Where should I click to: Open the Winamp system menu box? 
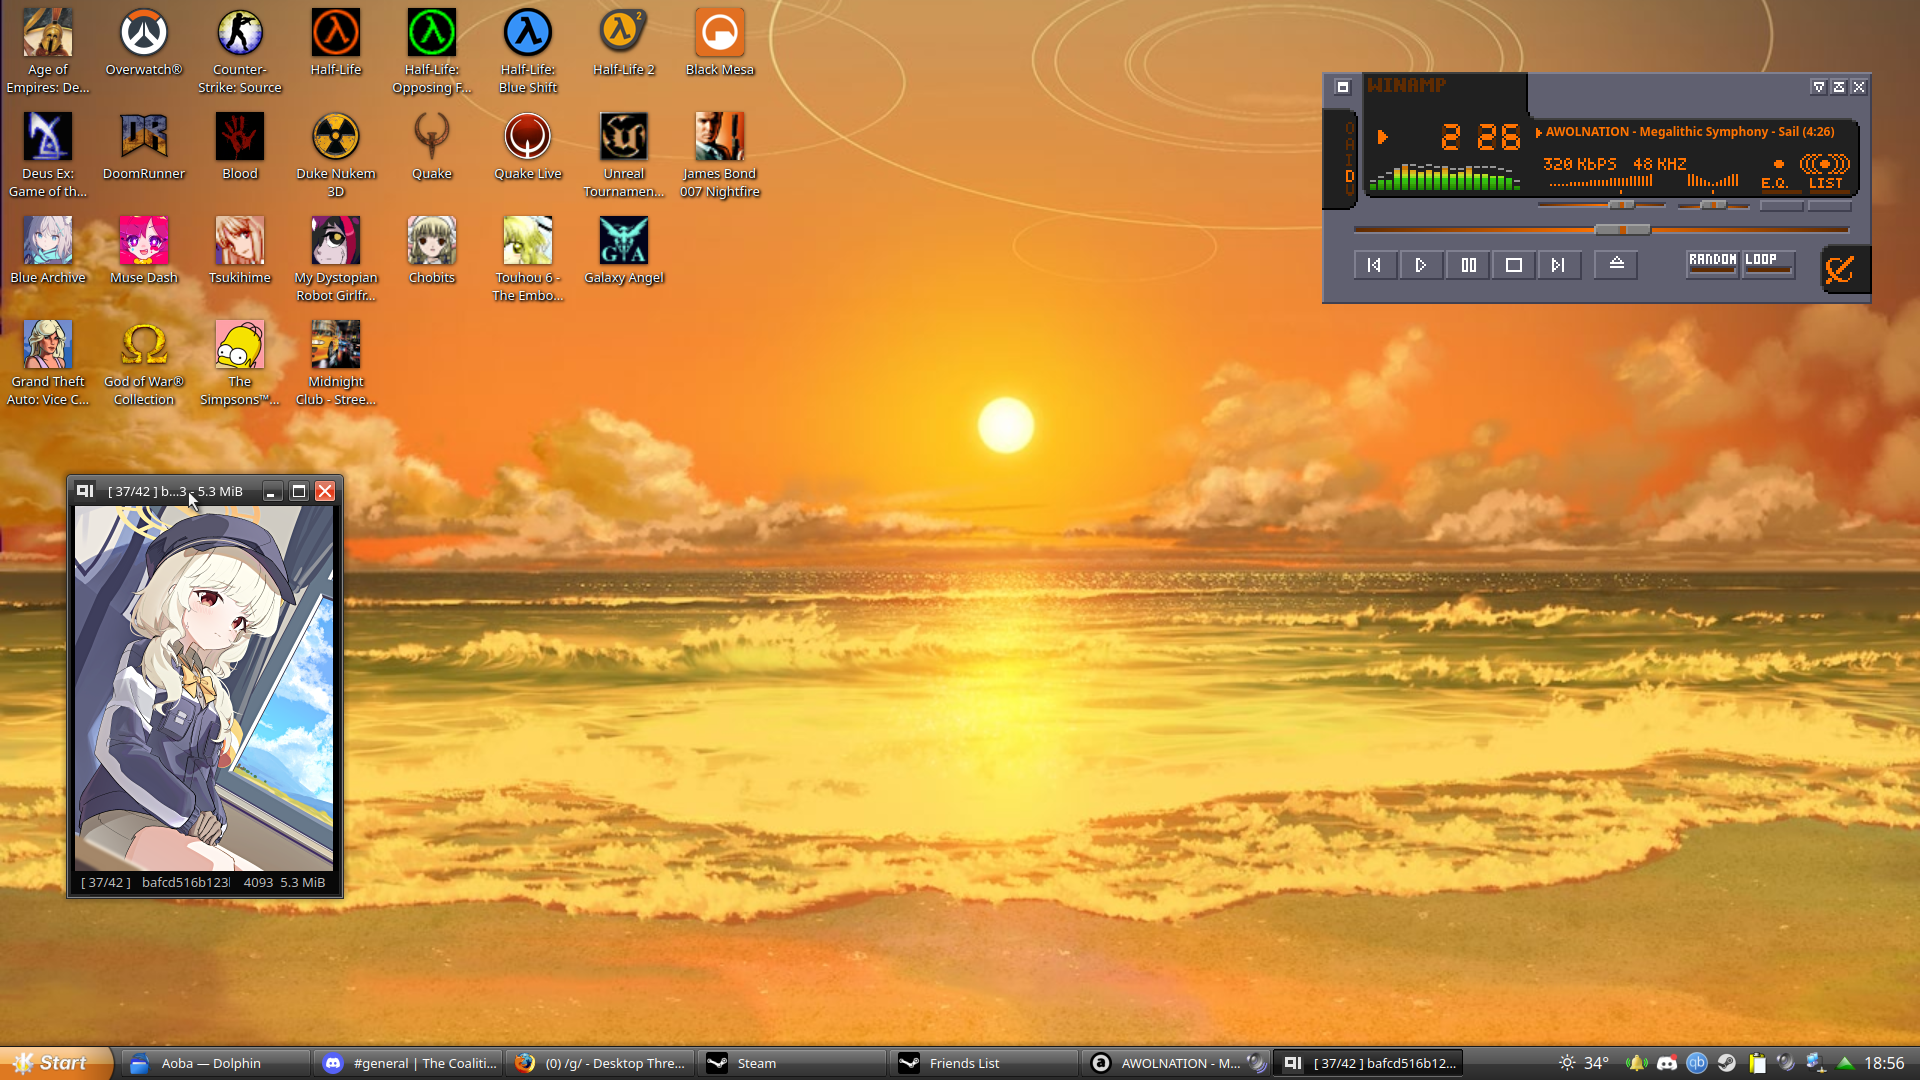1343,87
